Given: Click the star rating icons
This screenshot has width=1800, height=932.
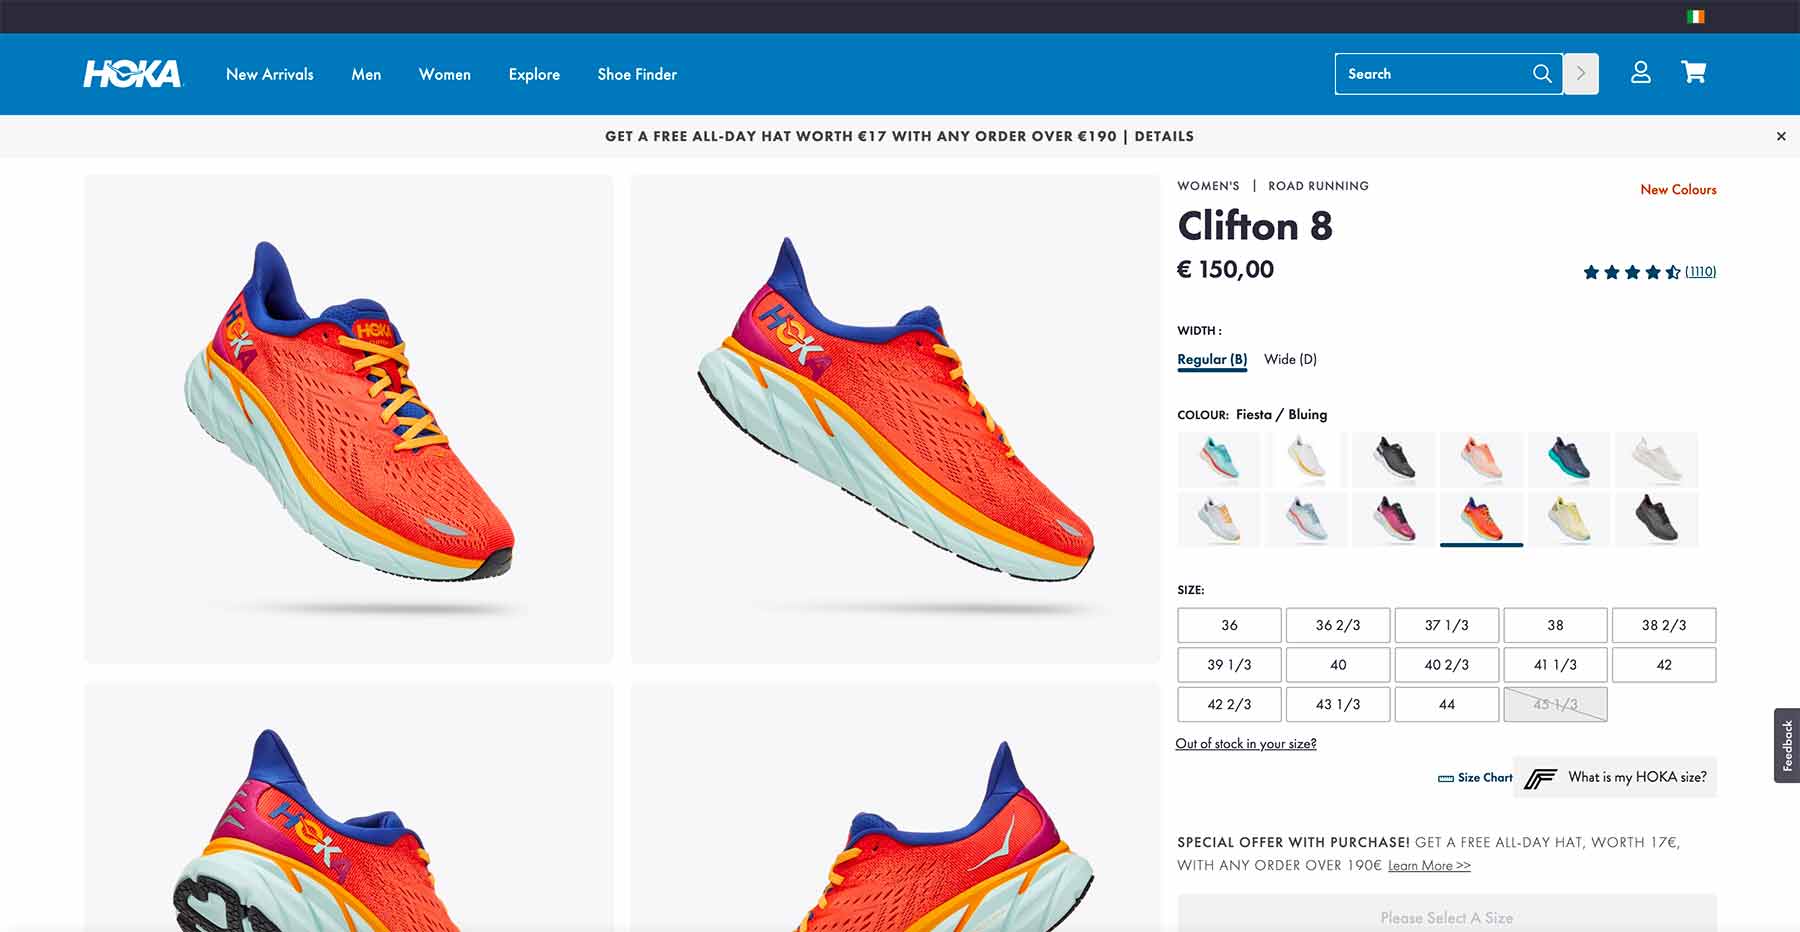Looking at the screenshot, I should 1631,272.
